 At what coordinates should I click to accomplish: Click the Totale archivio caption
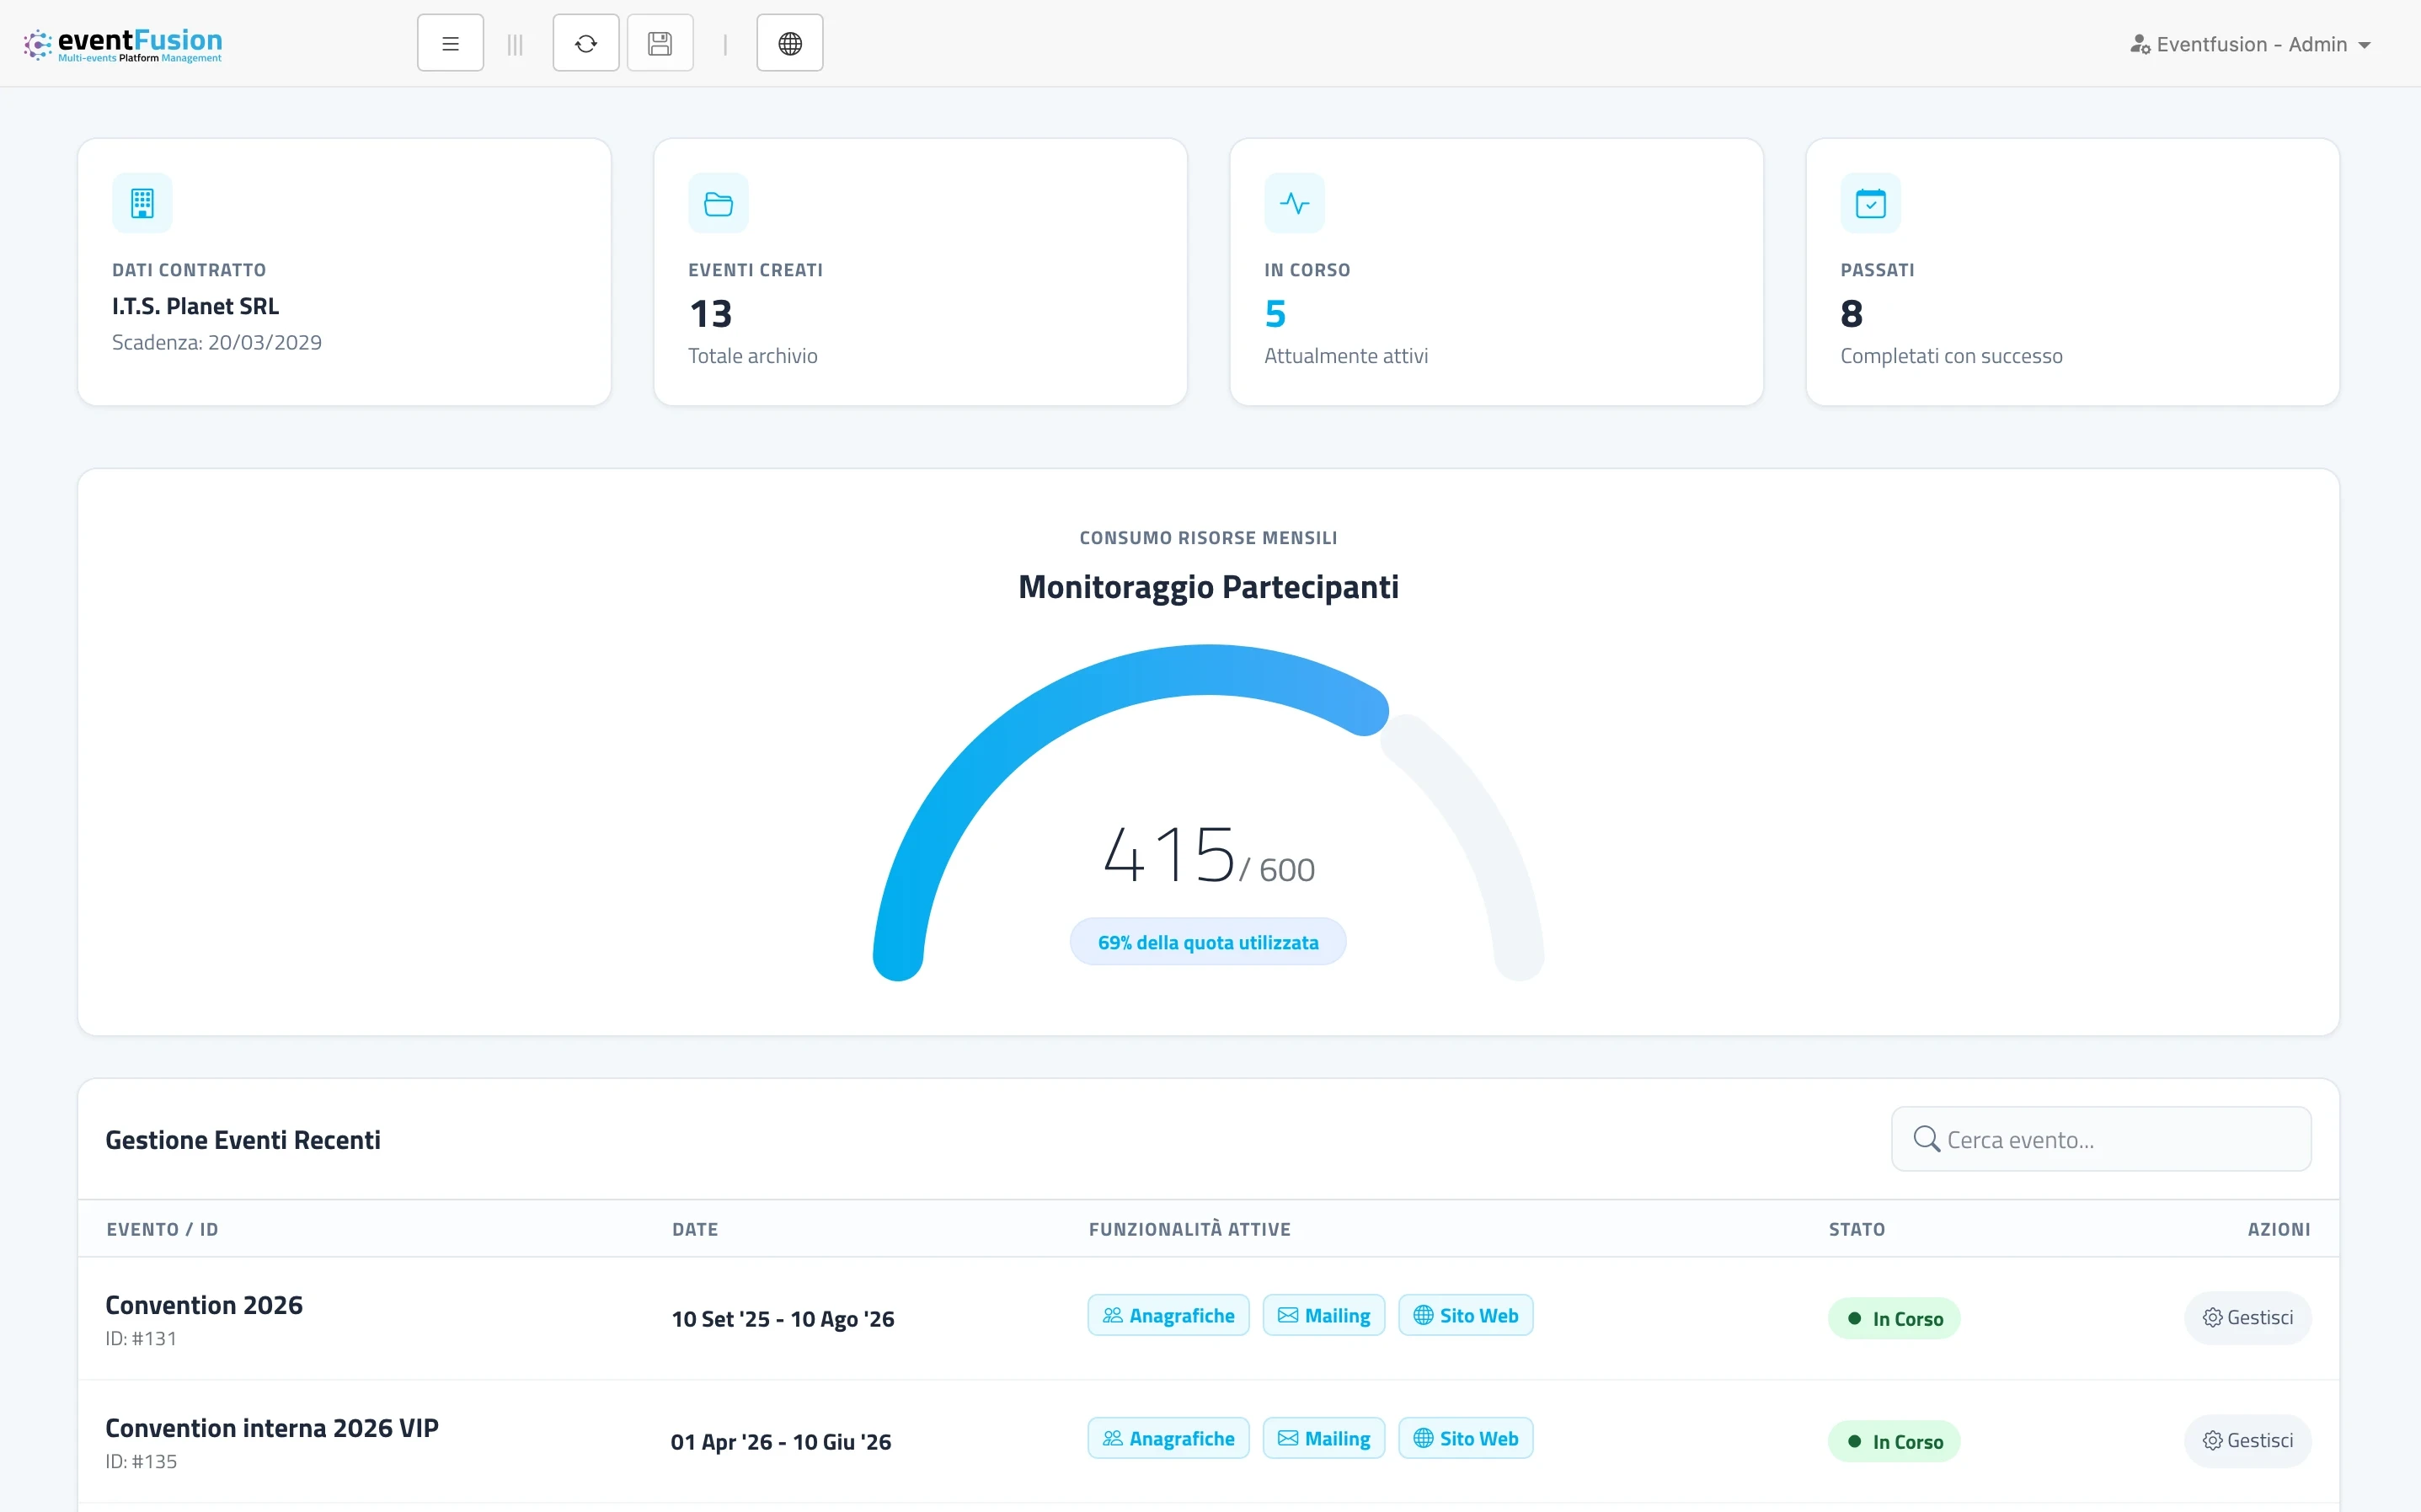coord(753,356)
